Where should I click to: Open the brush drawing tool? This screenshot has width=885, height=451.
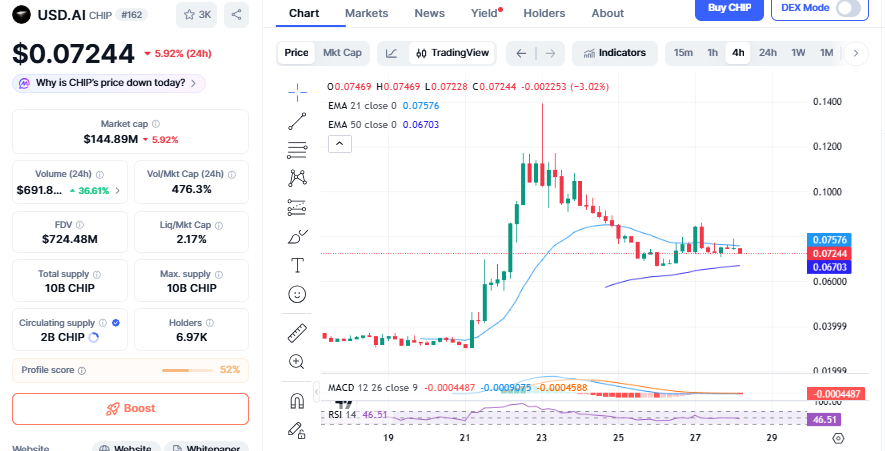297,237
